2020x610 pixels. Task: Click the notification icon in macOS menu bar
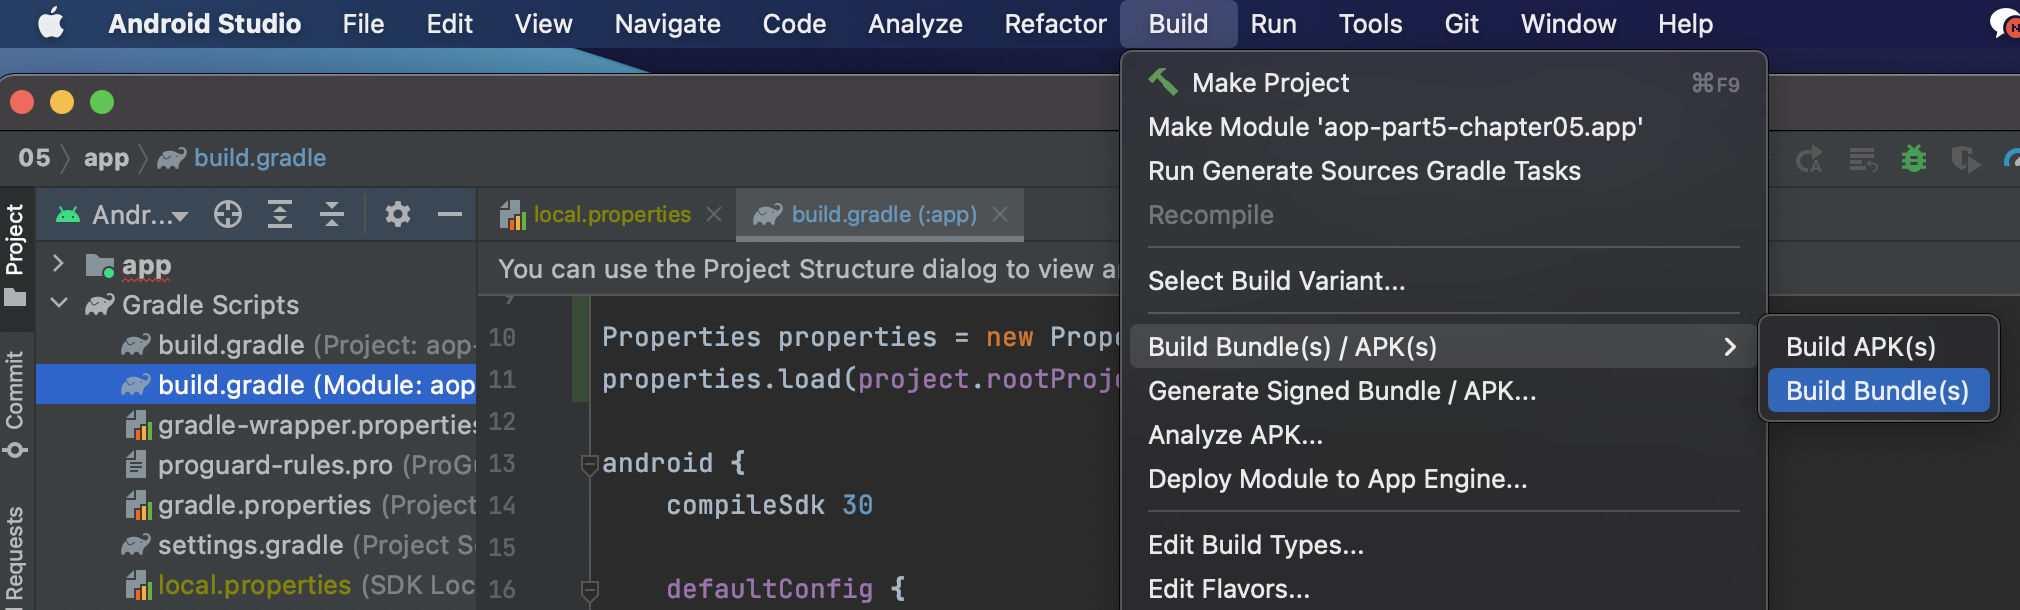point(2004,23)
